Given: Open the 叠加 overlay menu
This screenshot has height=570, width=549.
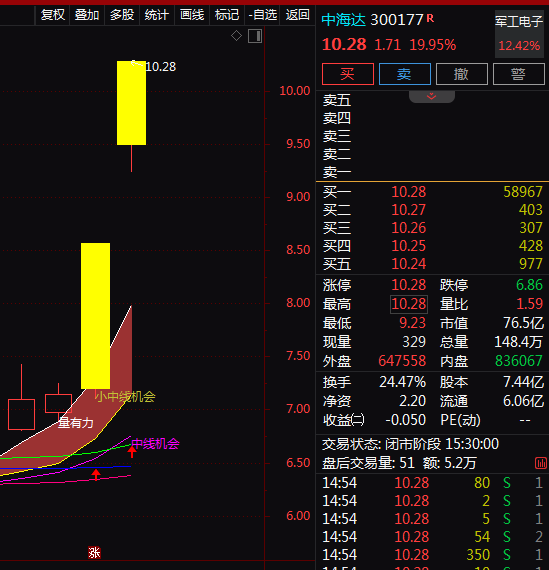Looking at the screenshot, I should [87, 15].
